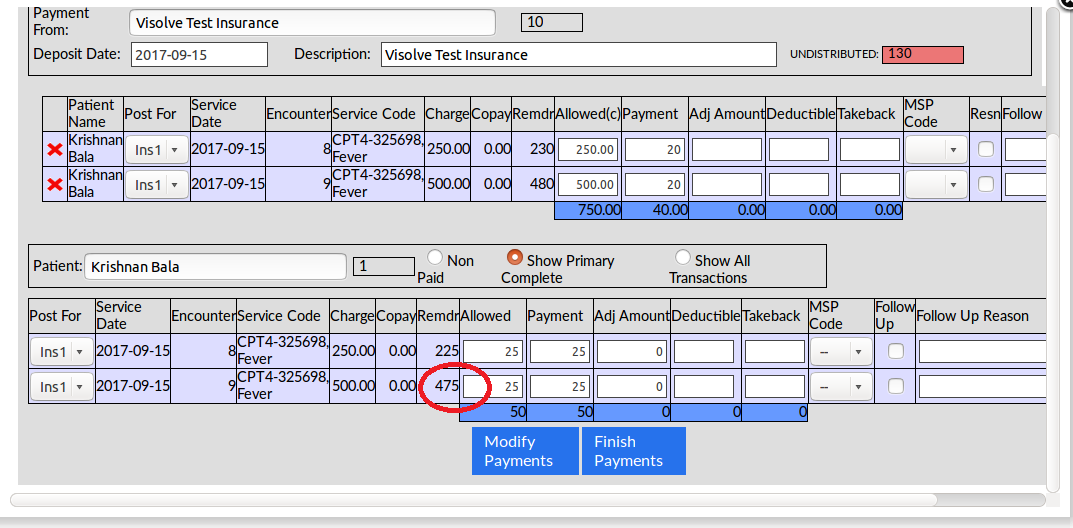Click the Payment From text field
Image resolution: width=1073 pixels, height=528 pixels.
[x=312, y=23]
